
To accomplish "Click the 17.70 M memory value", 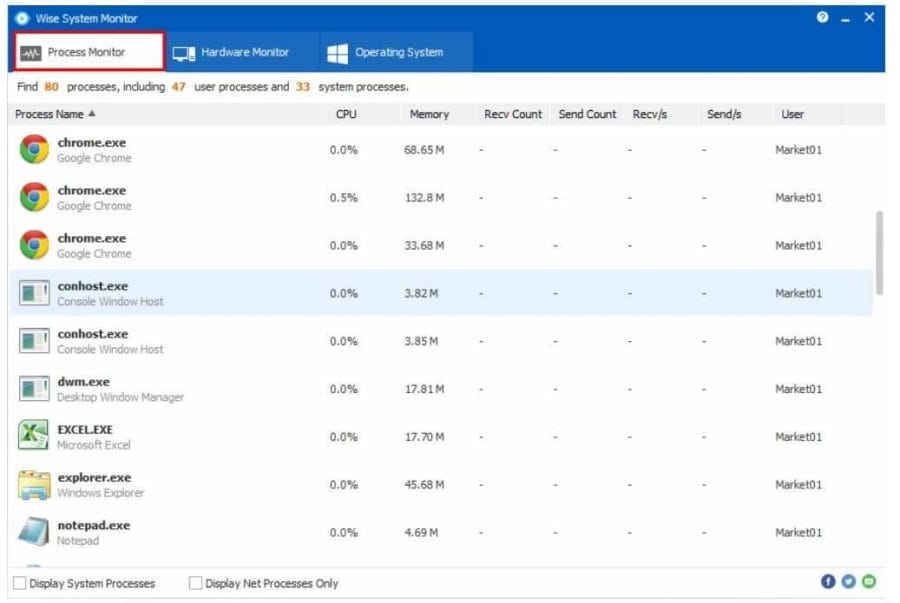I will 424,437.
